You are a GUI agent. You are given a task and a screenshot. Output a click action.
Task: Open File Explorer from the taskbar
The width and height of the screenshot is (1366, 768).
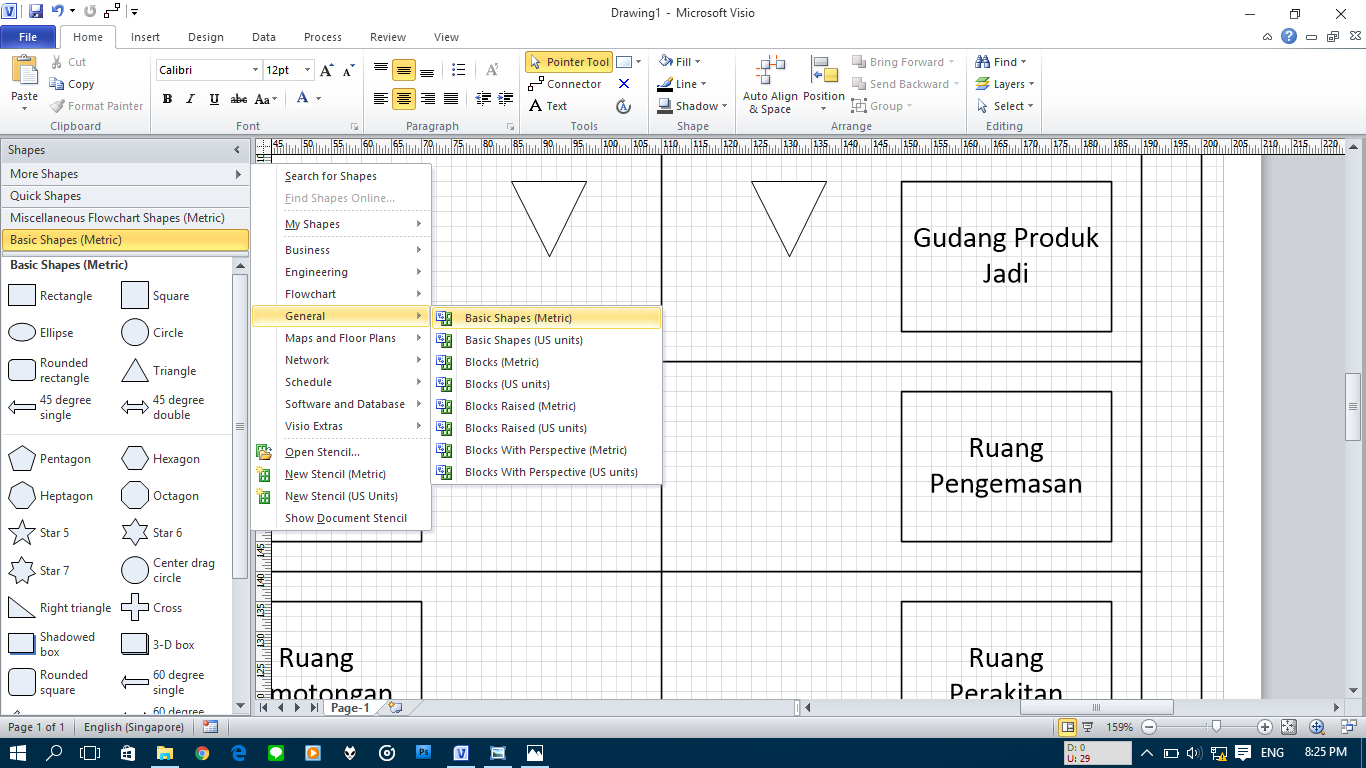point(164,752)
